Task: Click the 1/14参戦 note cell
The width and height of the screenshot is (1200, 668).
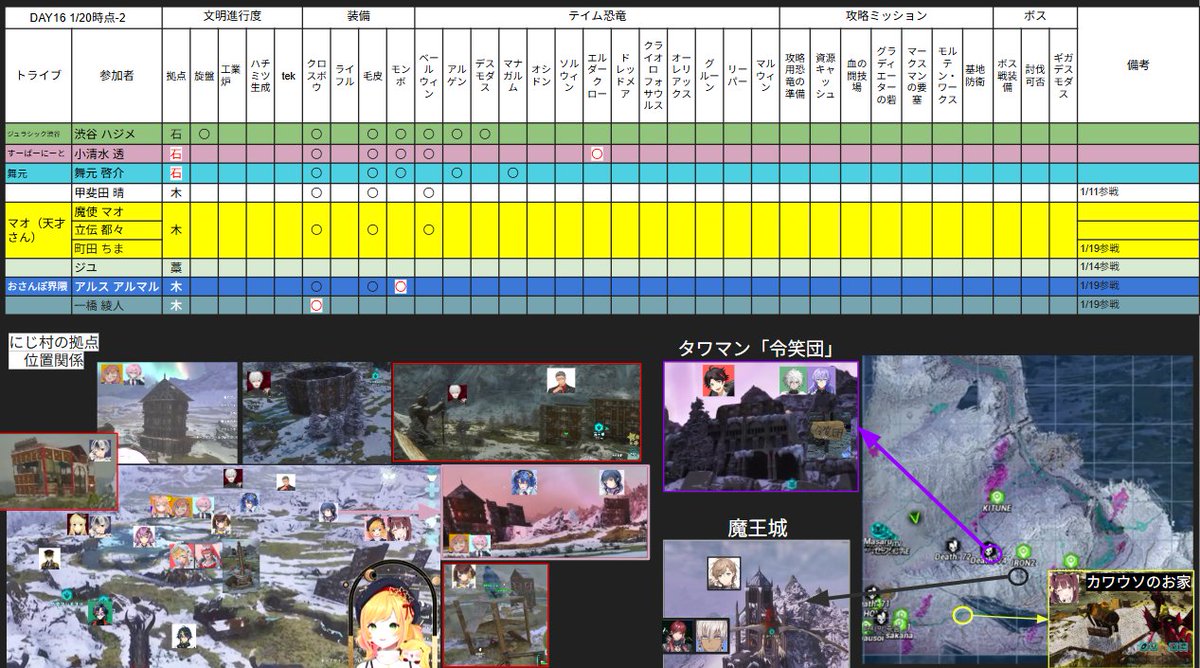Action: pos(1137,268)
